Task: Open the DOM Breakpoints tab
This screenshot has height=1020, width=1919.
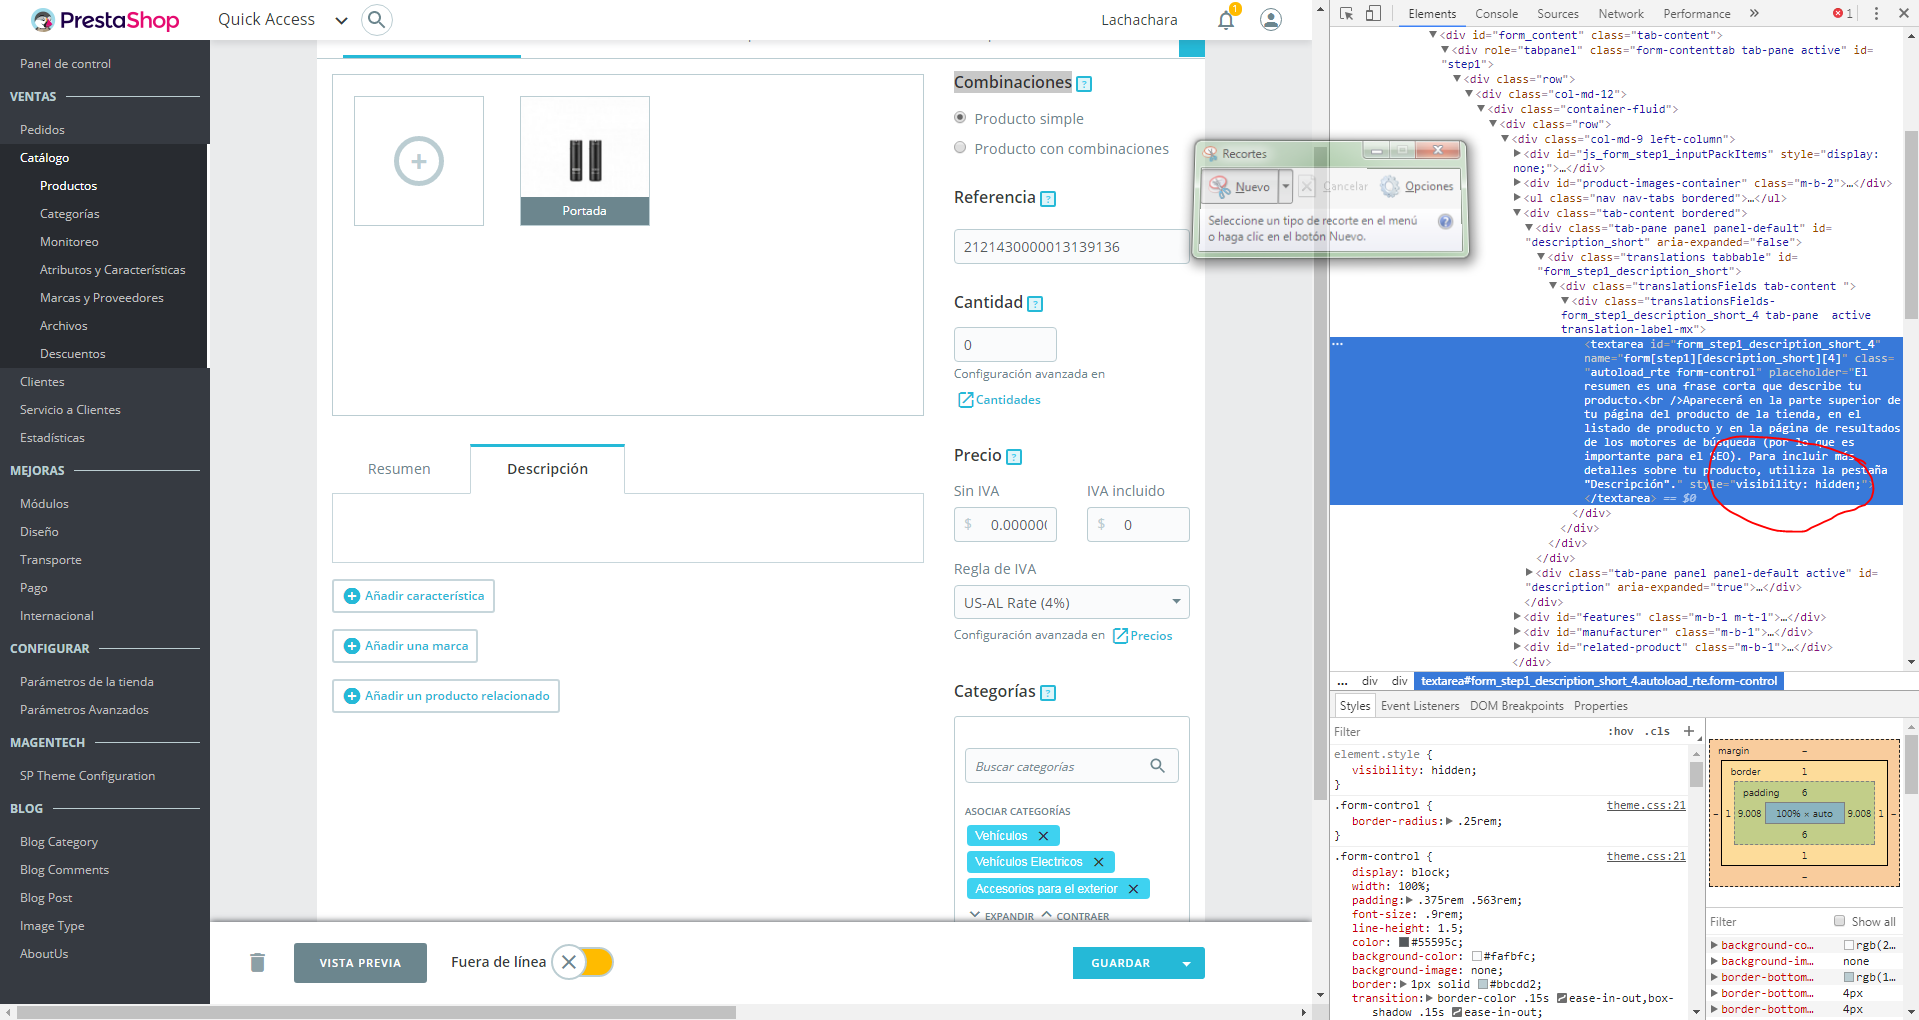Action: coord(1516,706)
